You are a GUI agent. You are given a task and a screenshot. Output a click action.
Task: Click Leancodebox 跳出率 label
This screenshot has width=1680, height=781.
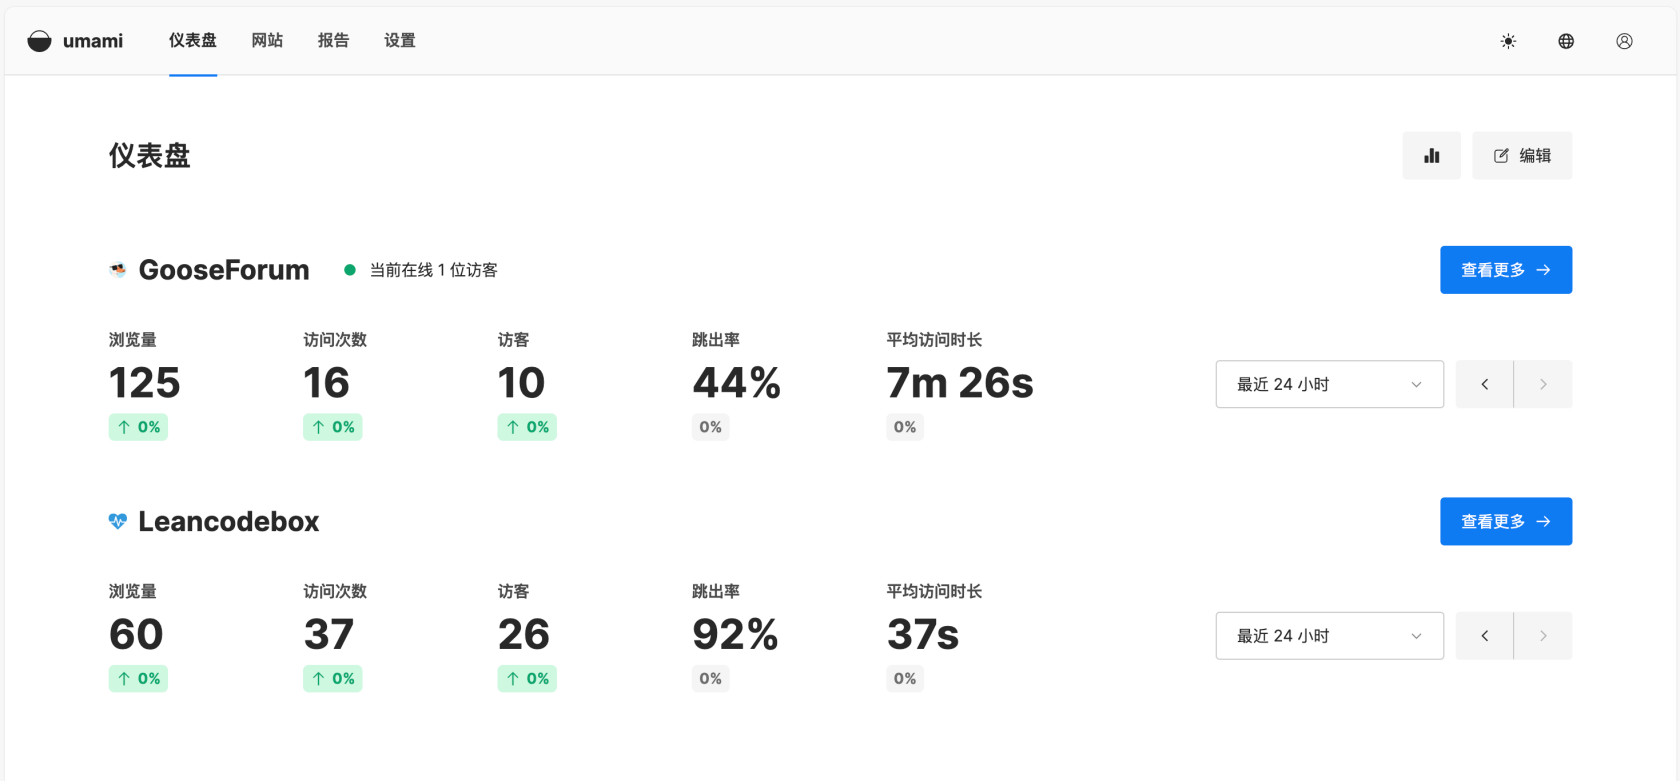pyautogui.click(x=716, y=592)
